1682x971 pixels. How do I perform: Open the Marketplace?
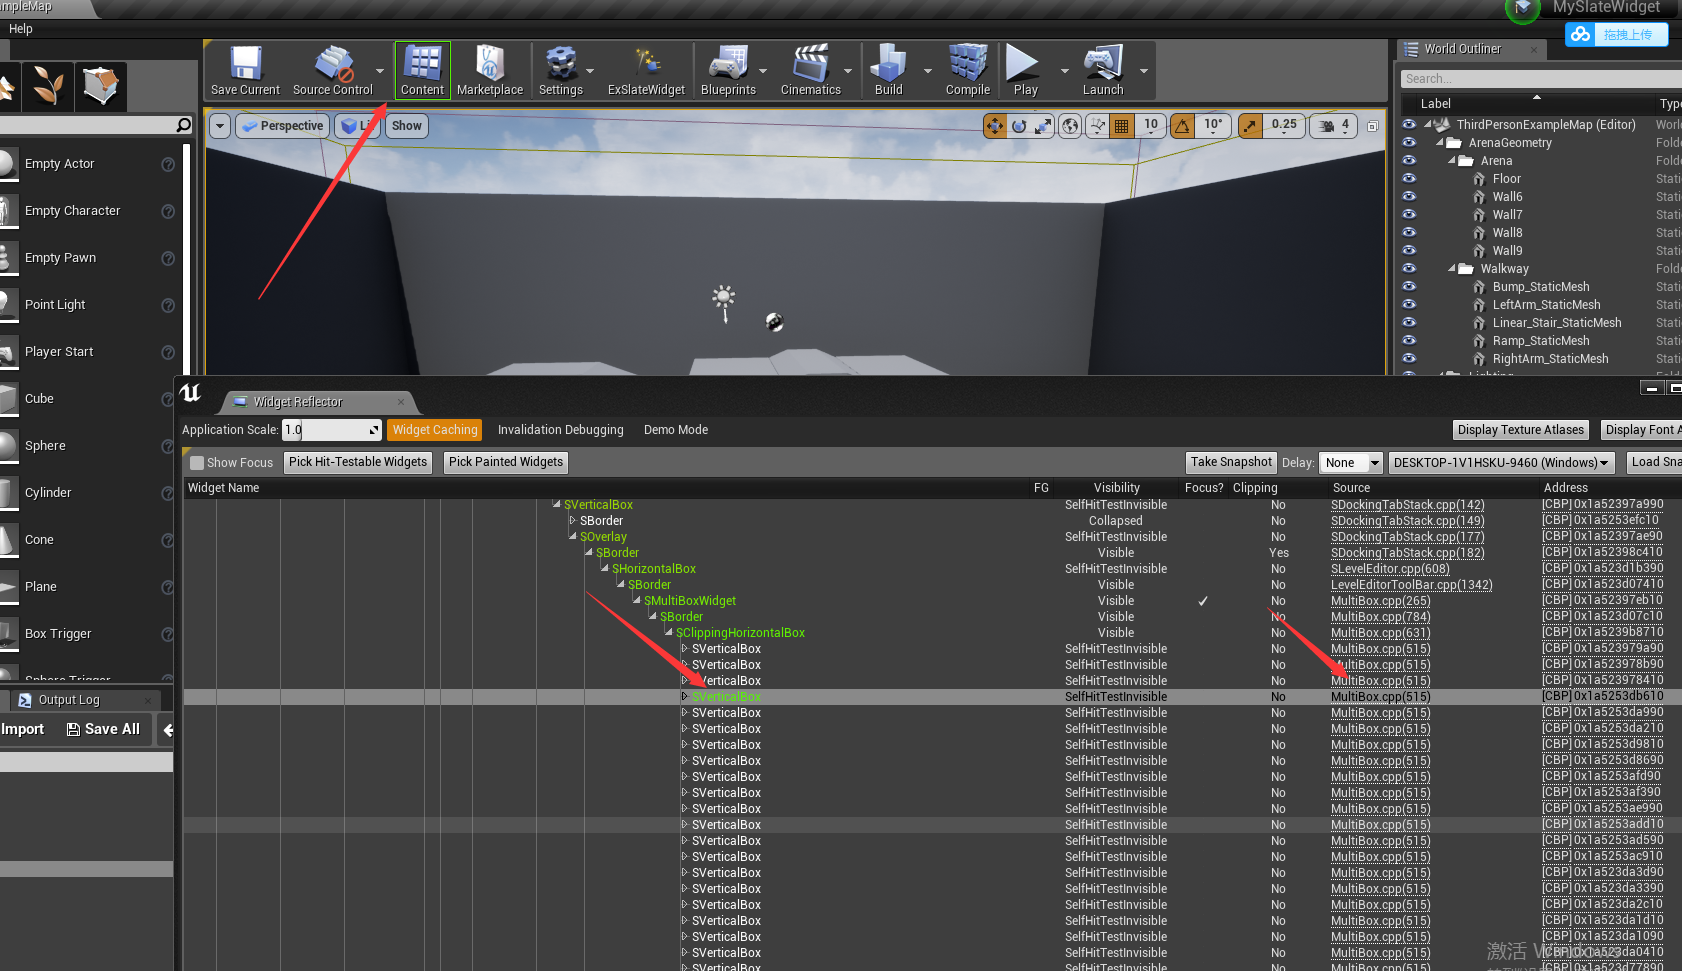(x=489, y=69)
